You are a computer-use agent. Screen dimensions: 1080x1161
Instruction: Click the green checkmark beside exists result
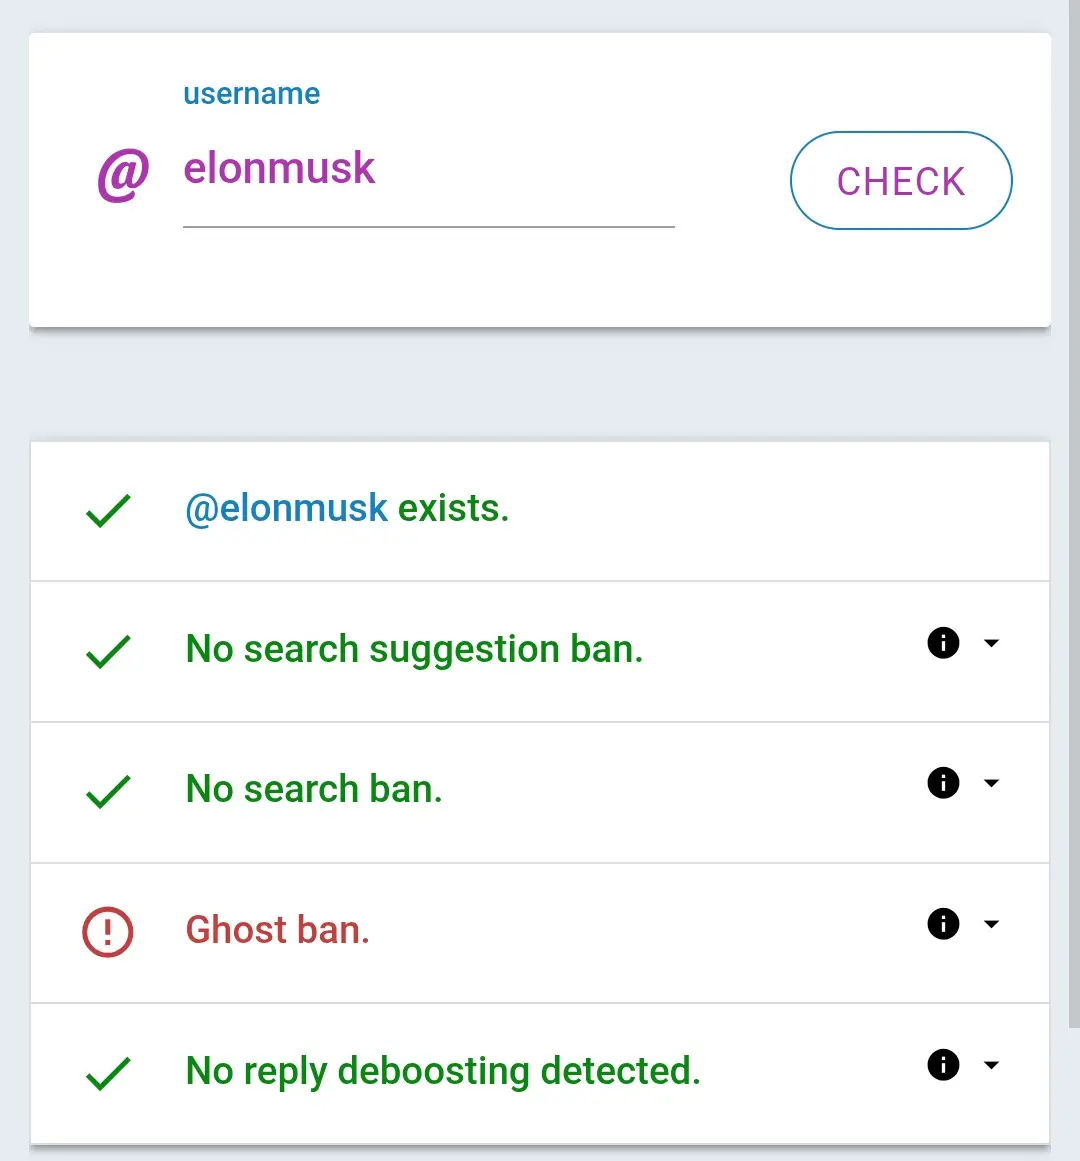[108, 510]
